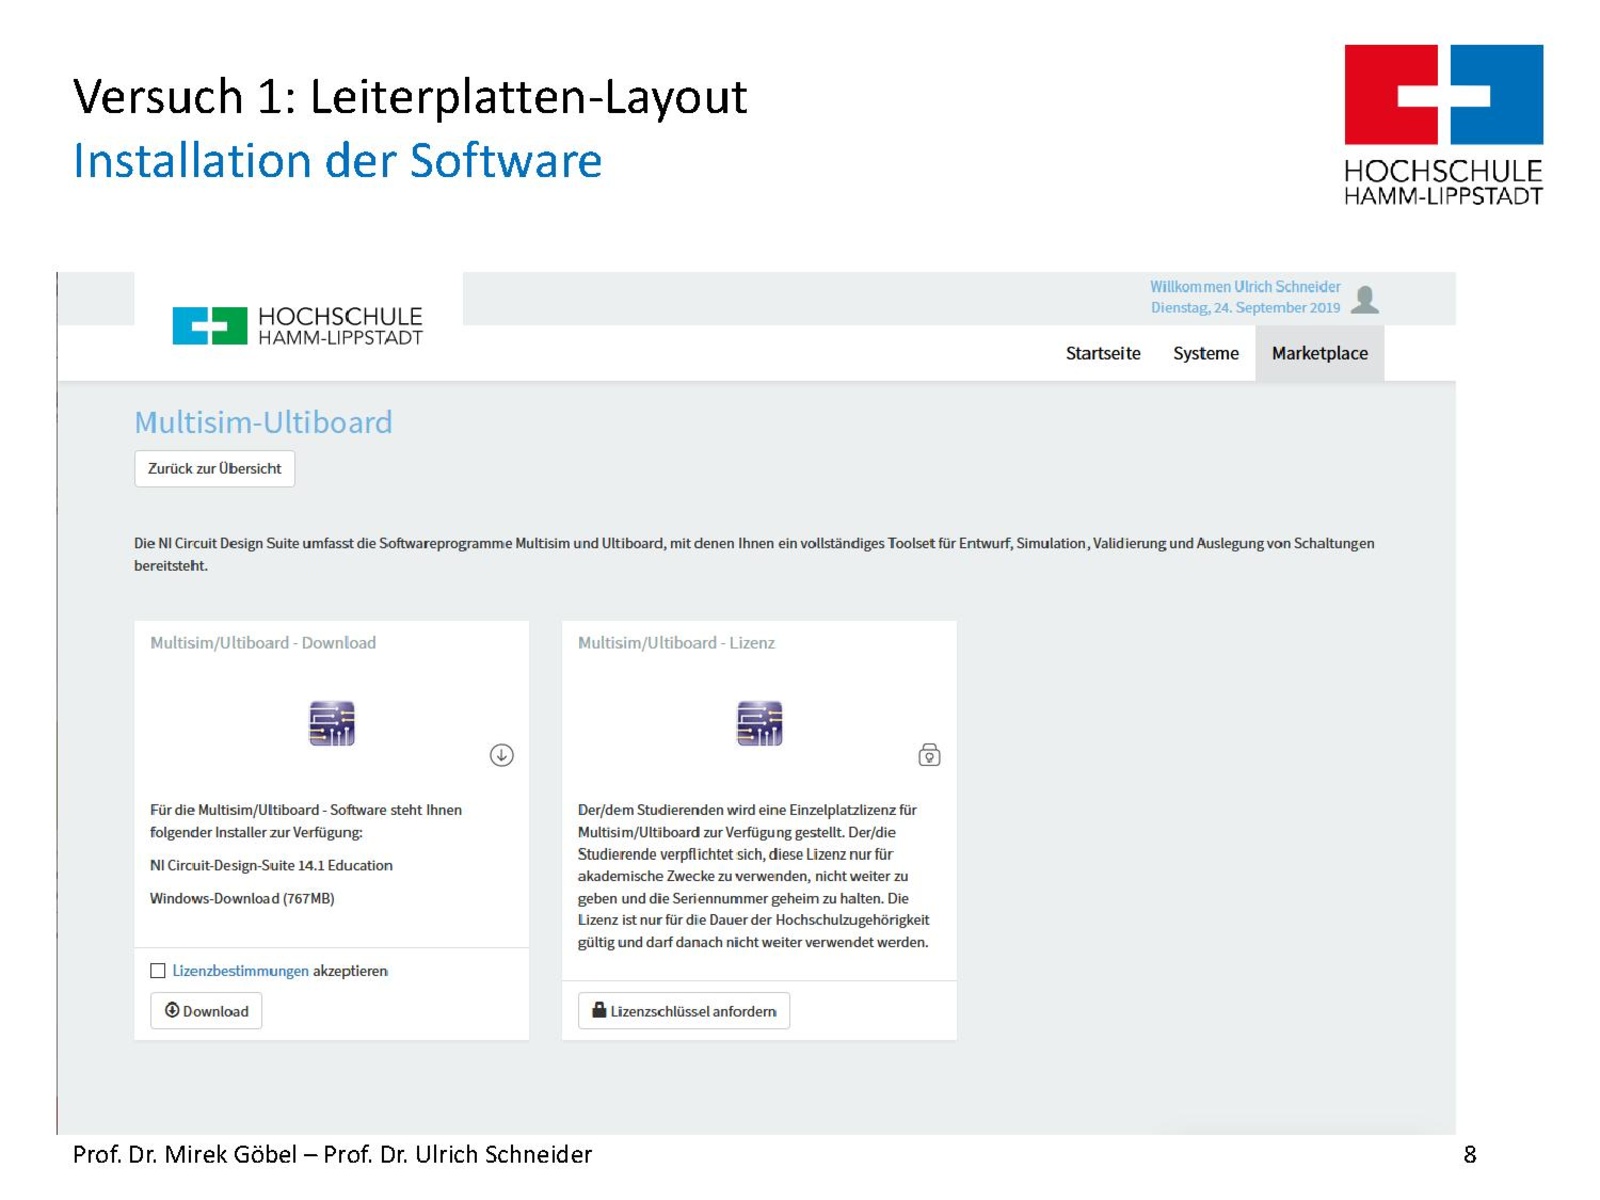Click the user profile avatar icon
This screenshot has height=1200, width=1600.
[1365, 299]
